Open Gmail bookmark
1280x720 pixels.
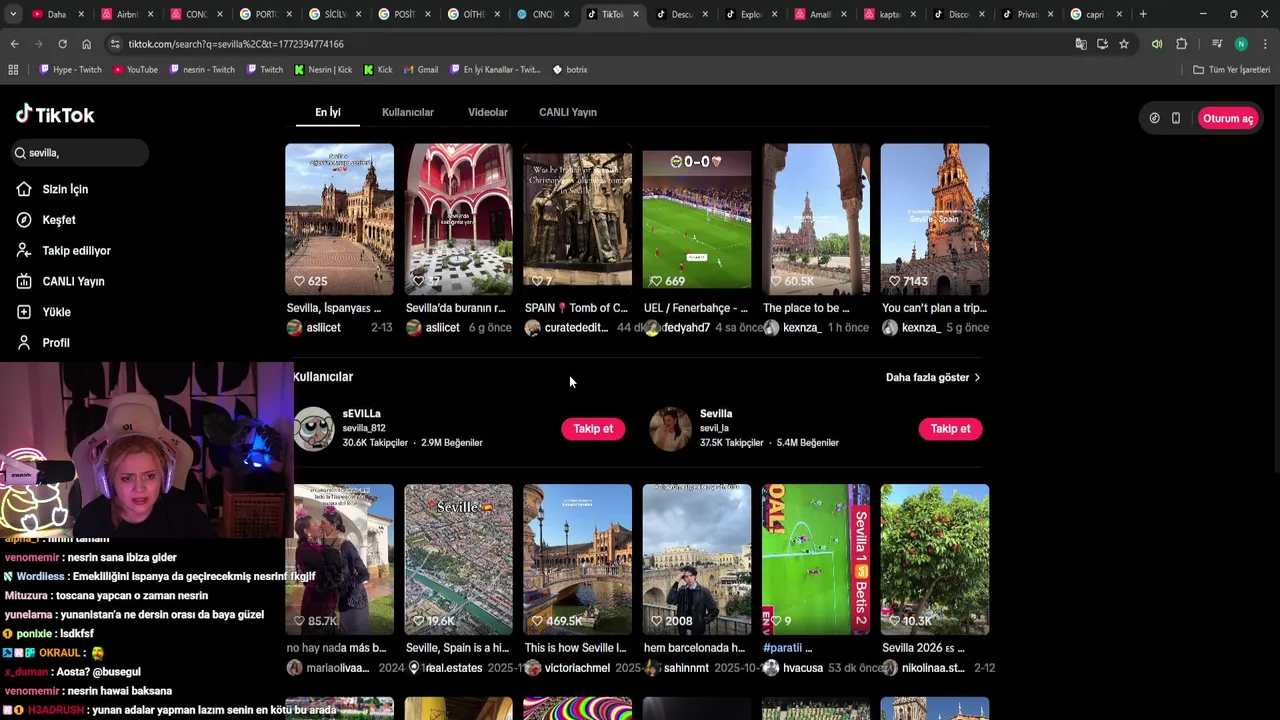pos(421,70)
